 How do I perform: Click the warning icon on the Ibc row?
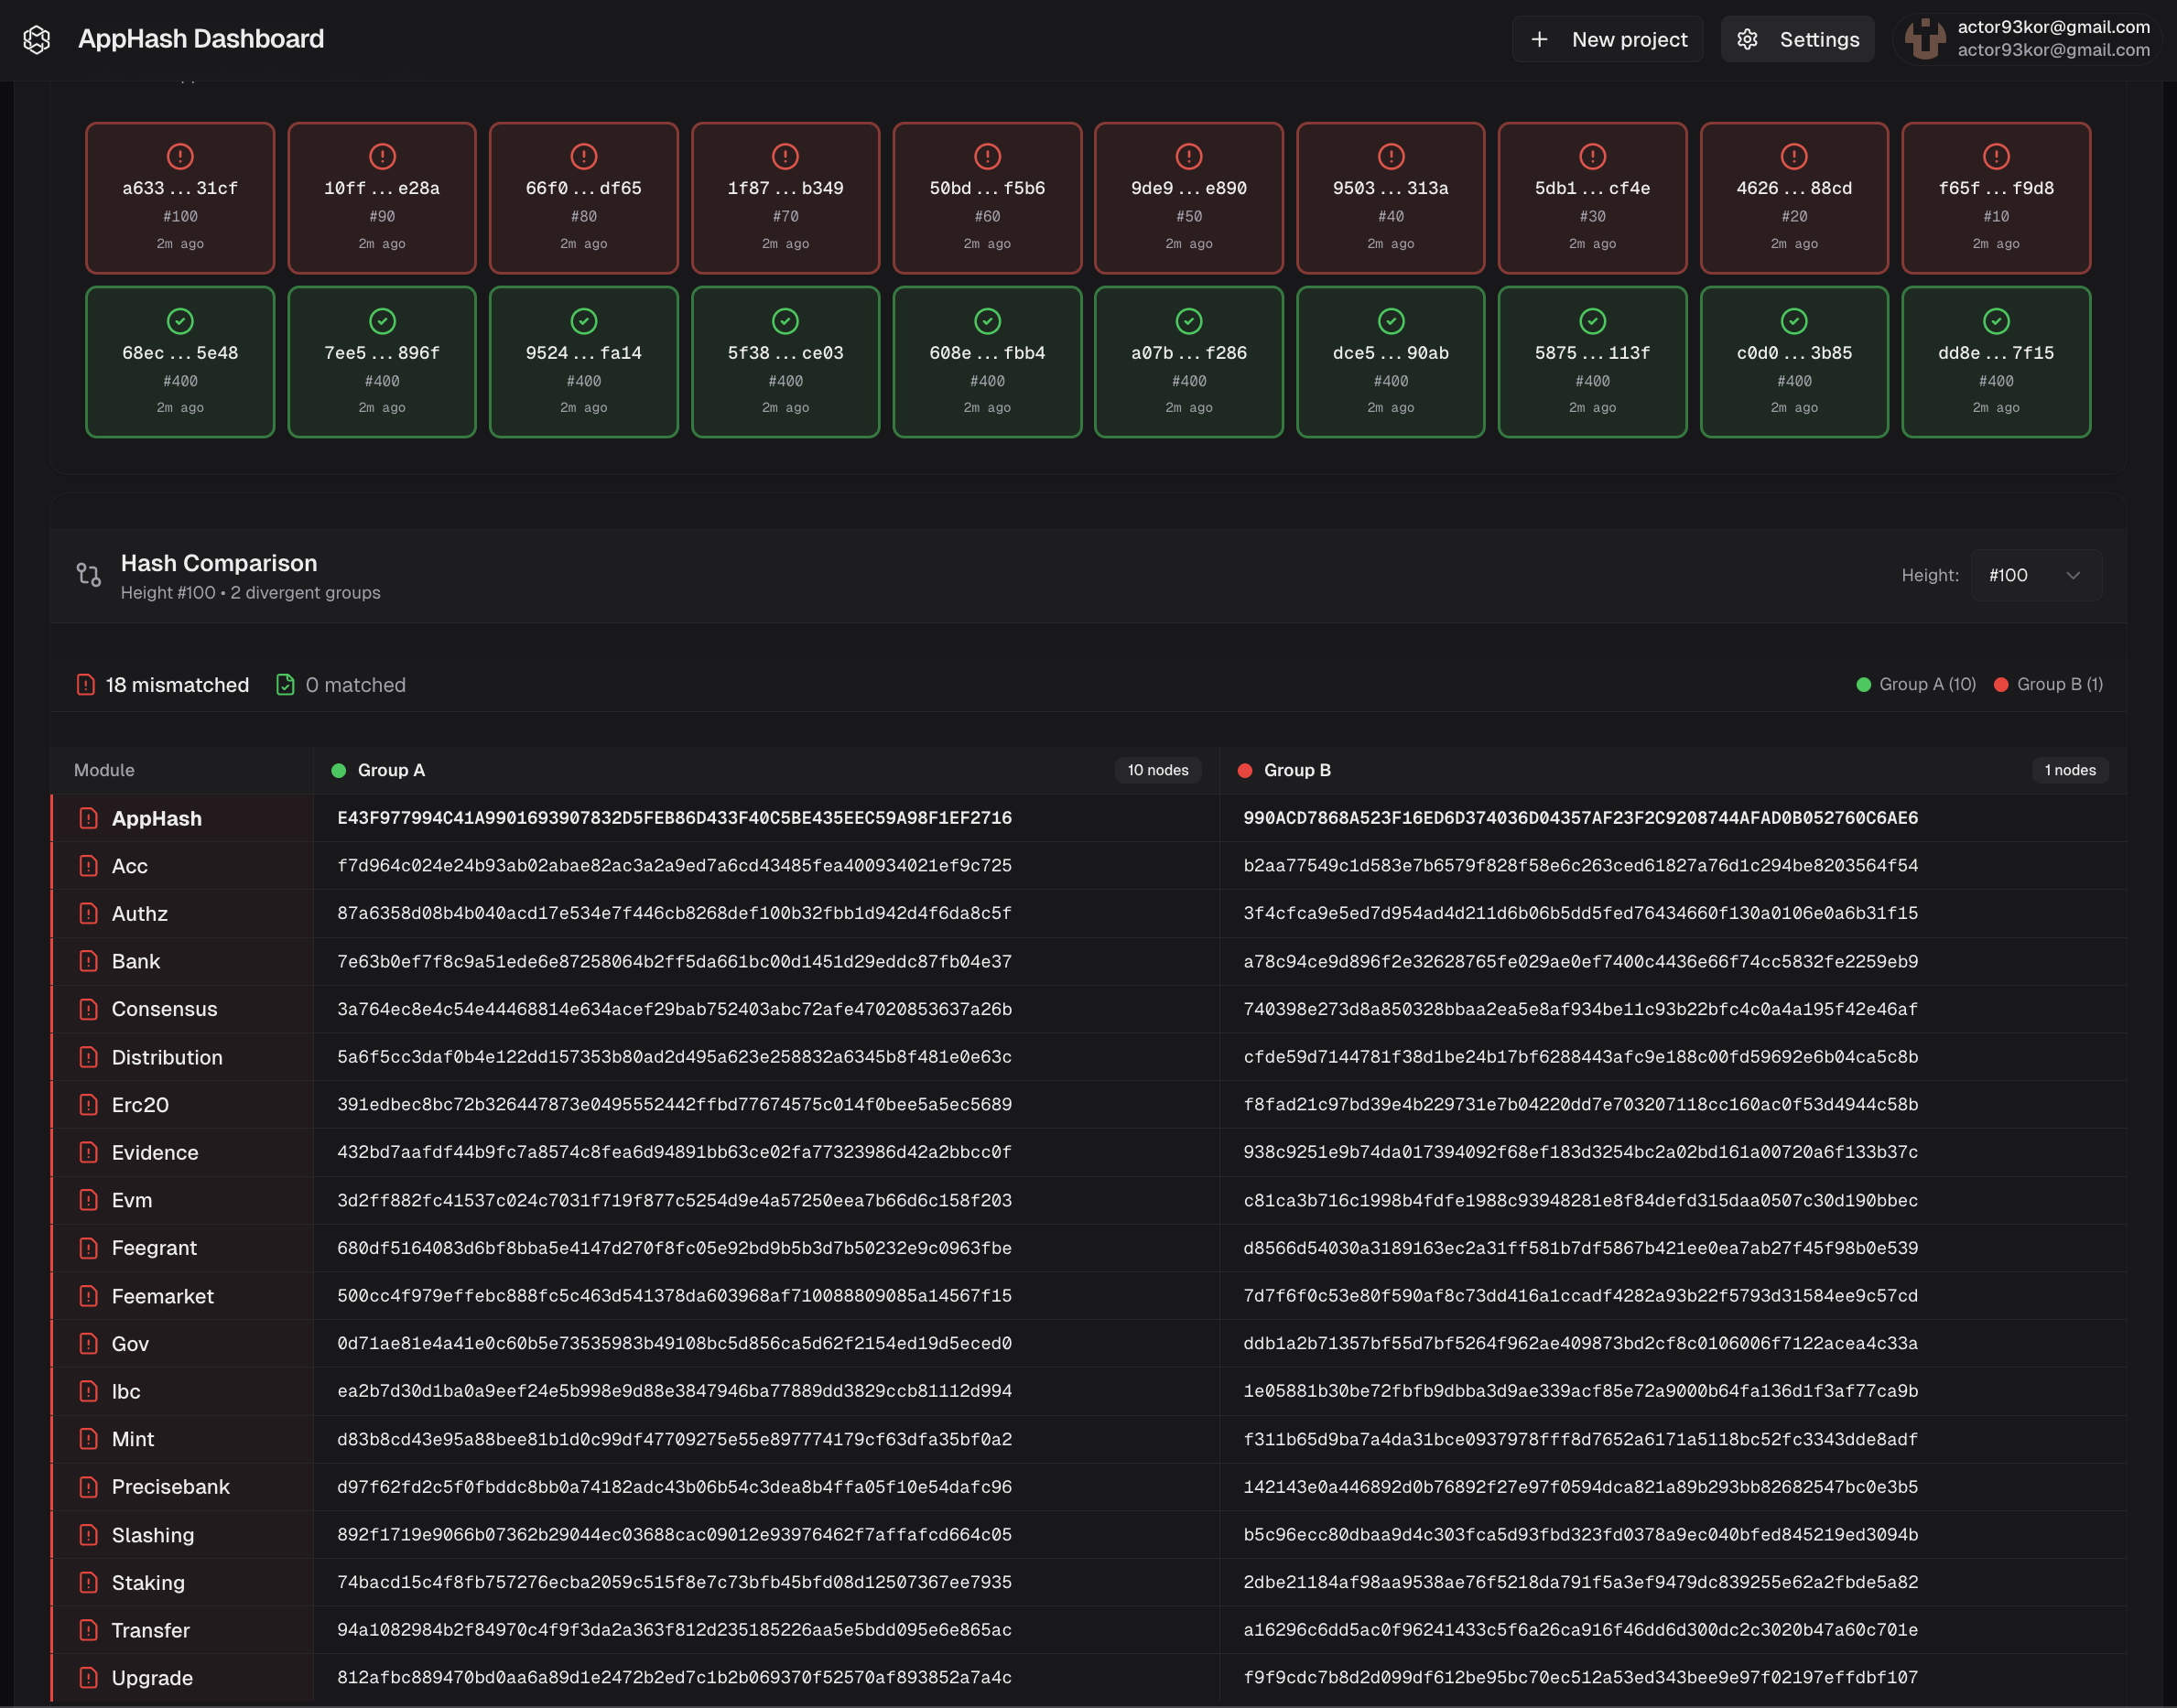point(89,1391)
